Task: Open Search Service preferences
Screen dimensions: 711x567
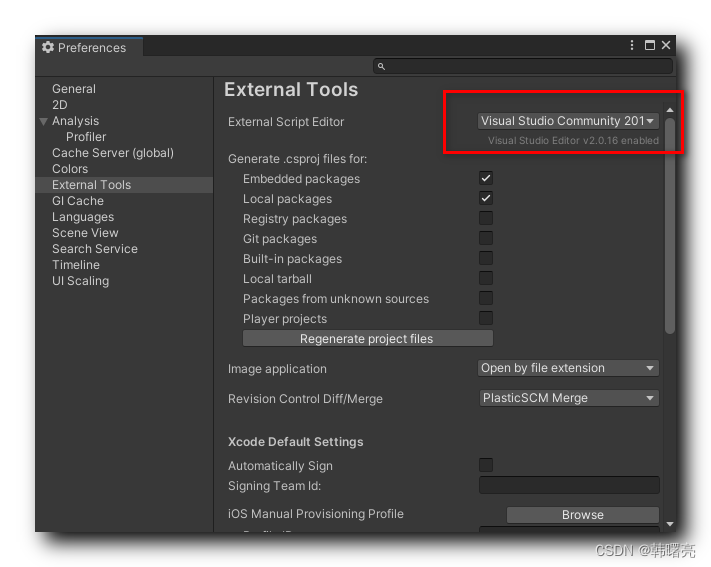Action: [x=95, y=249]
